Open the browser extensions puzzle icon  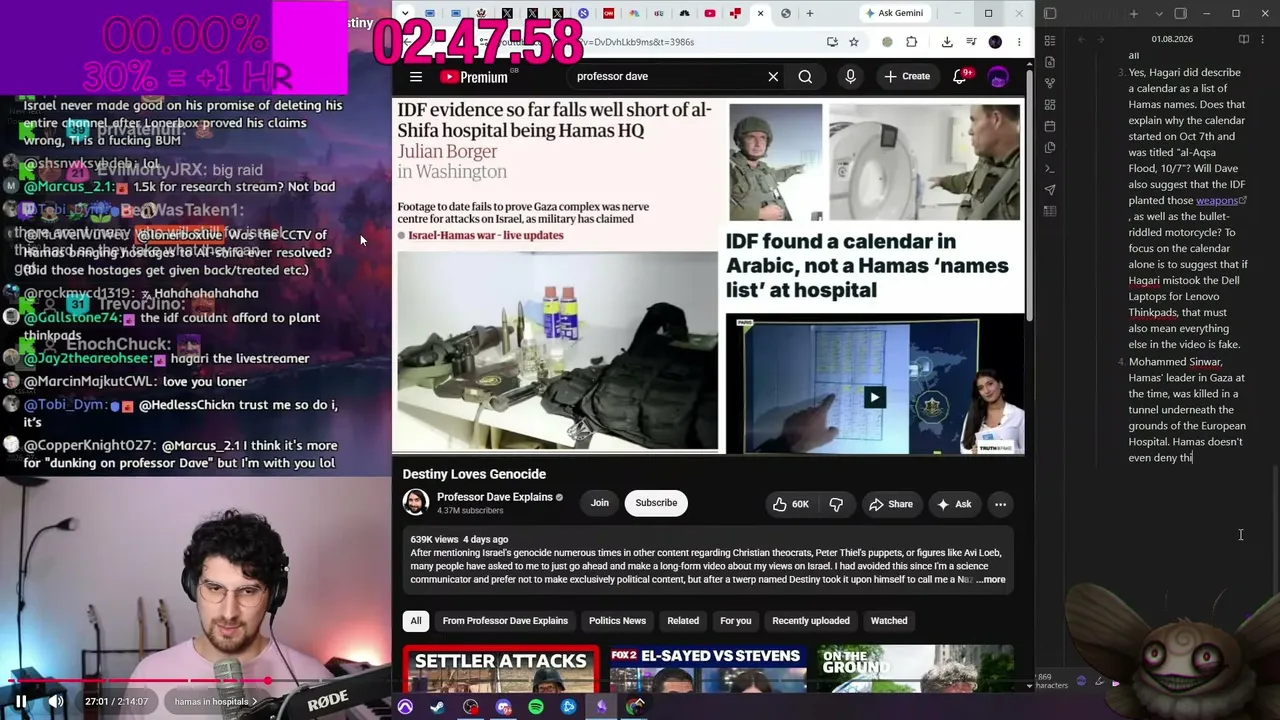(x=911, y=42)
